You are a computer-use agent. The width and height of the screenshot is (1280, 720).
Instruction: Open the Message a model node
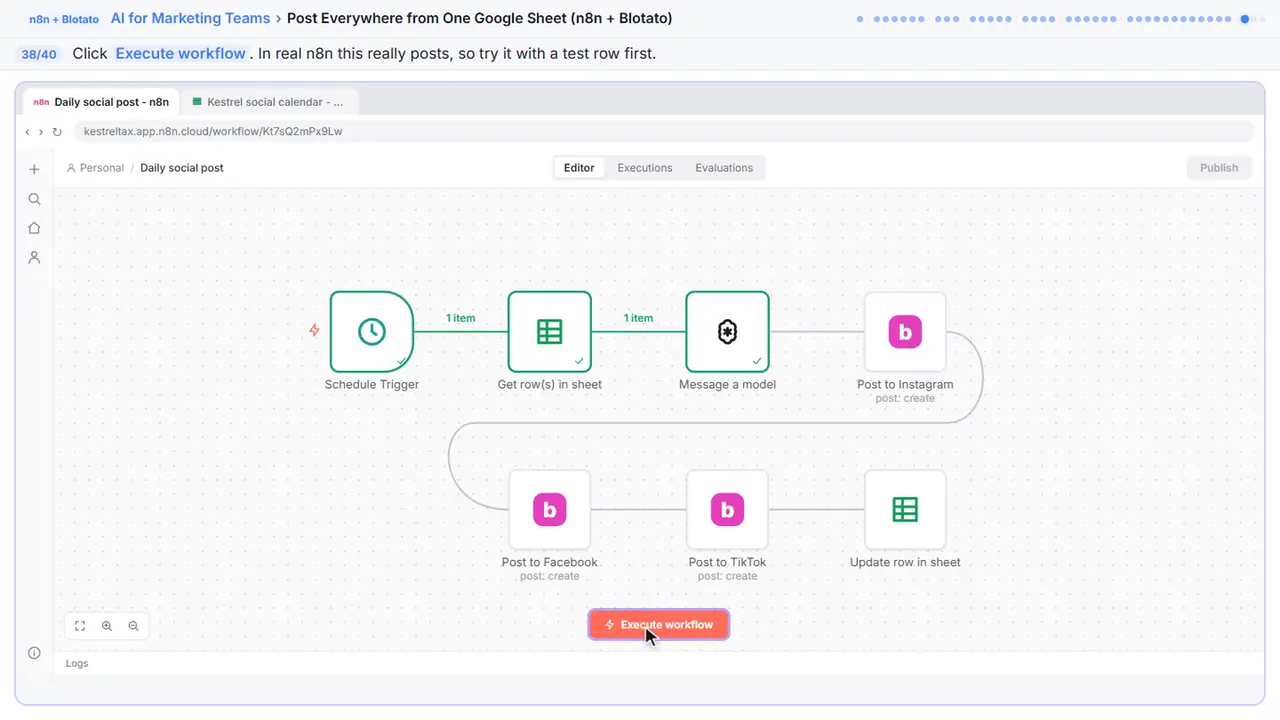(728, 332)
